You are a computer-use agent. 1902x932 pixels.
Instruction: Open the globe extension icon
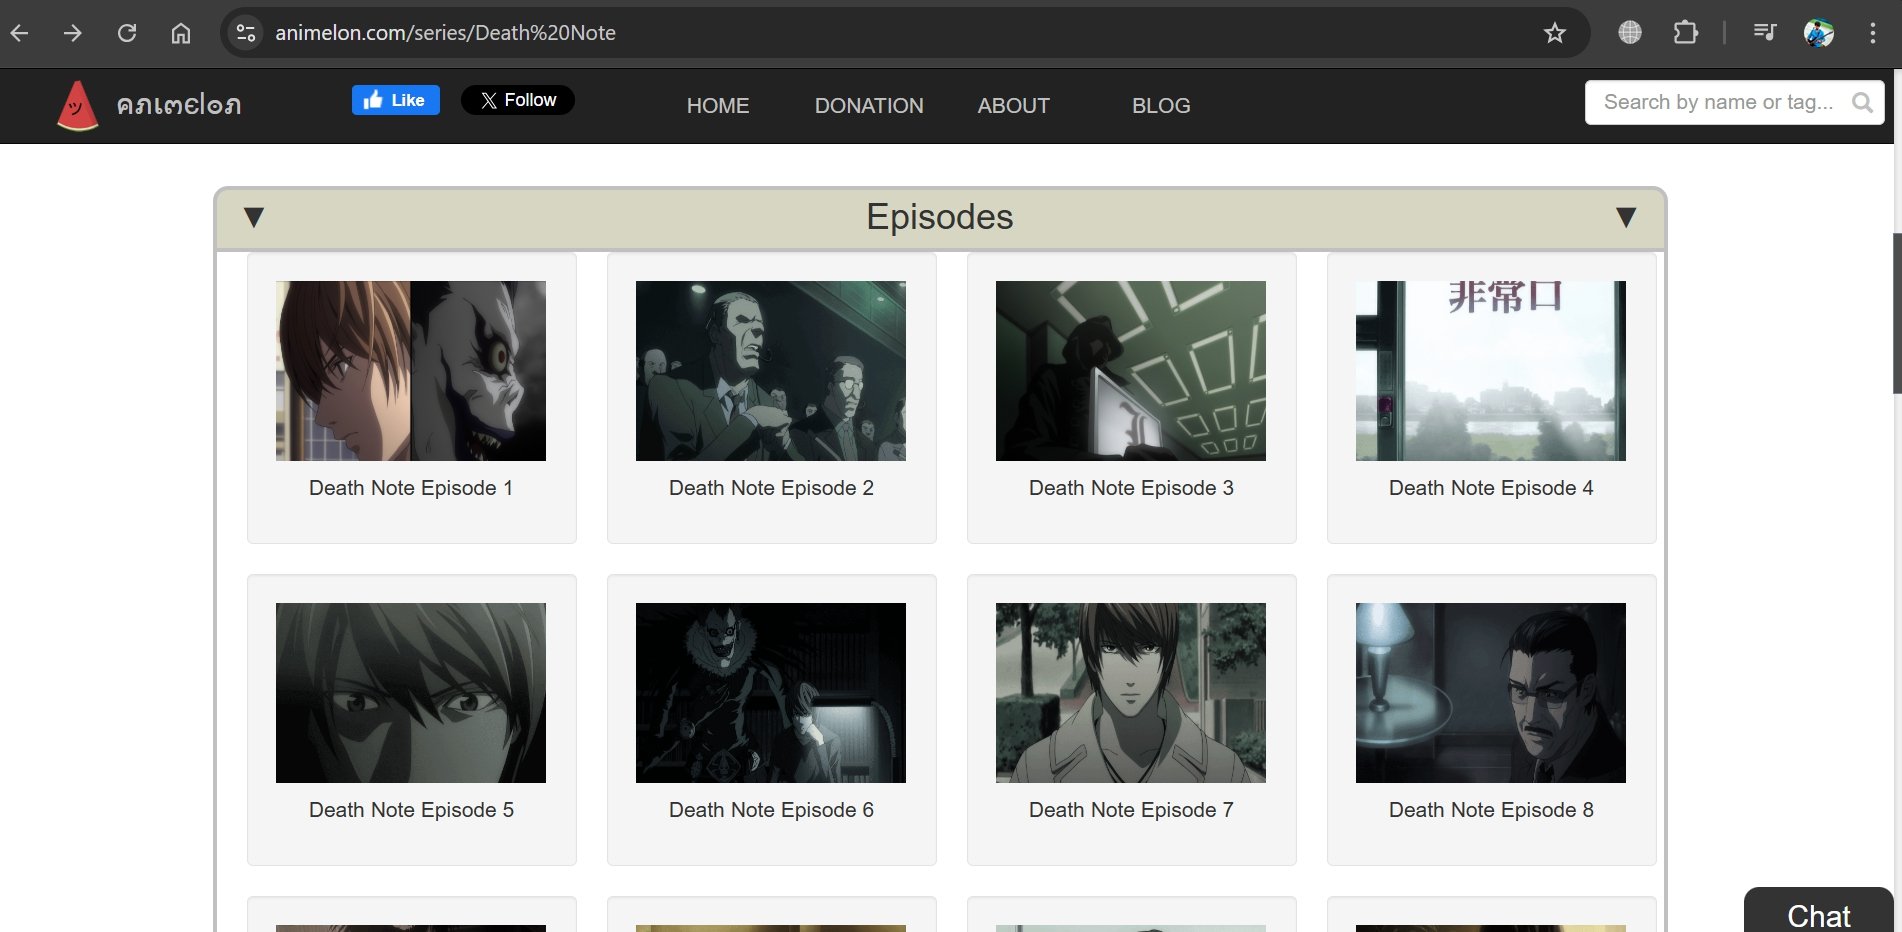coord(1630,33)
